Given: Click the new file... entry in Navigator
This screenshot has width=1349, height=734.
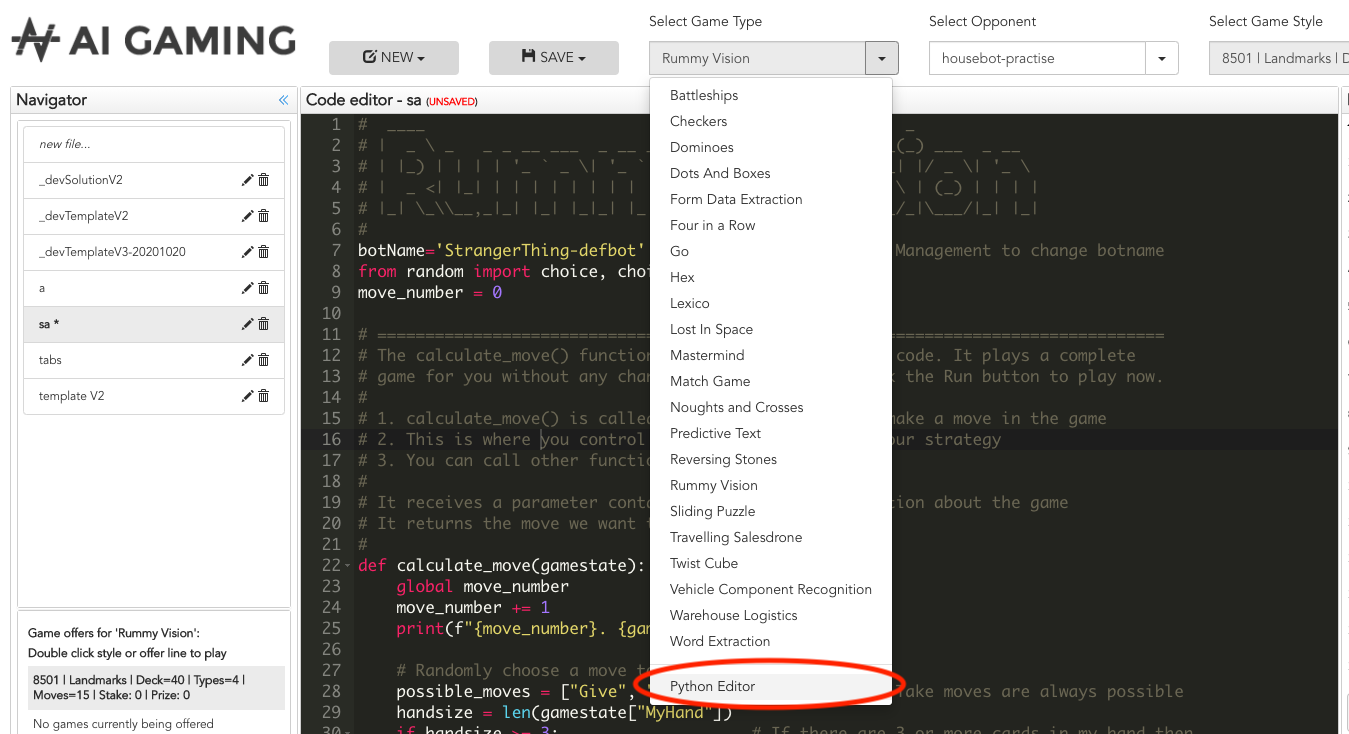Looking at the screenshot, I should pyautogui.click(x=154, y=144).
